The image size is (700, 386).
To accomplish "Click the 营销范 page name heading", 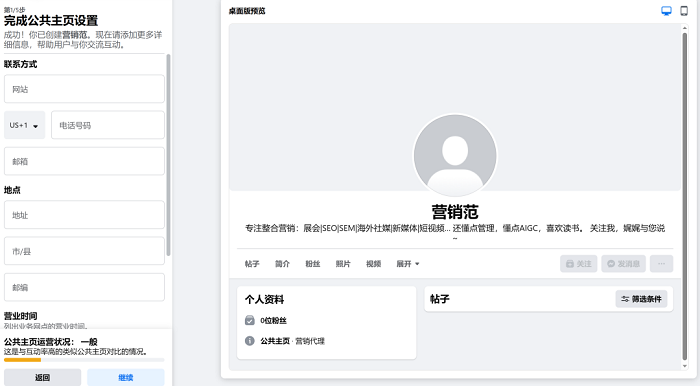I will pos(455,212).
